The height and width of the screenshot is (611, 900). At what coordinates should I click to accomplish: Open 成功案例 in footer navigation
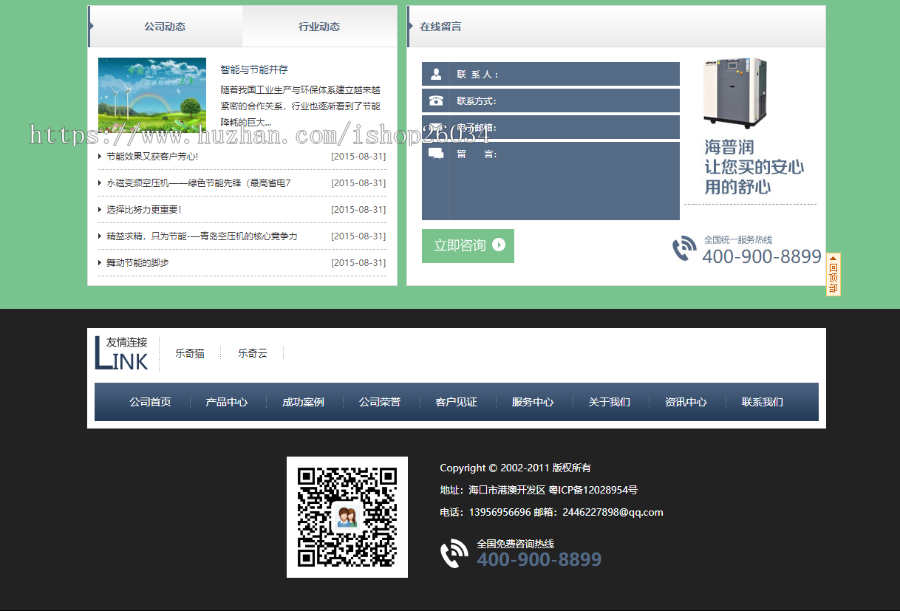coord(303,402)
